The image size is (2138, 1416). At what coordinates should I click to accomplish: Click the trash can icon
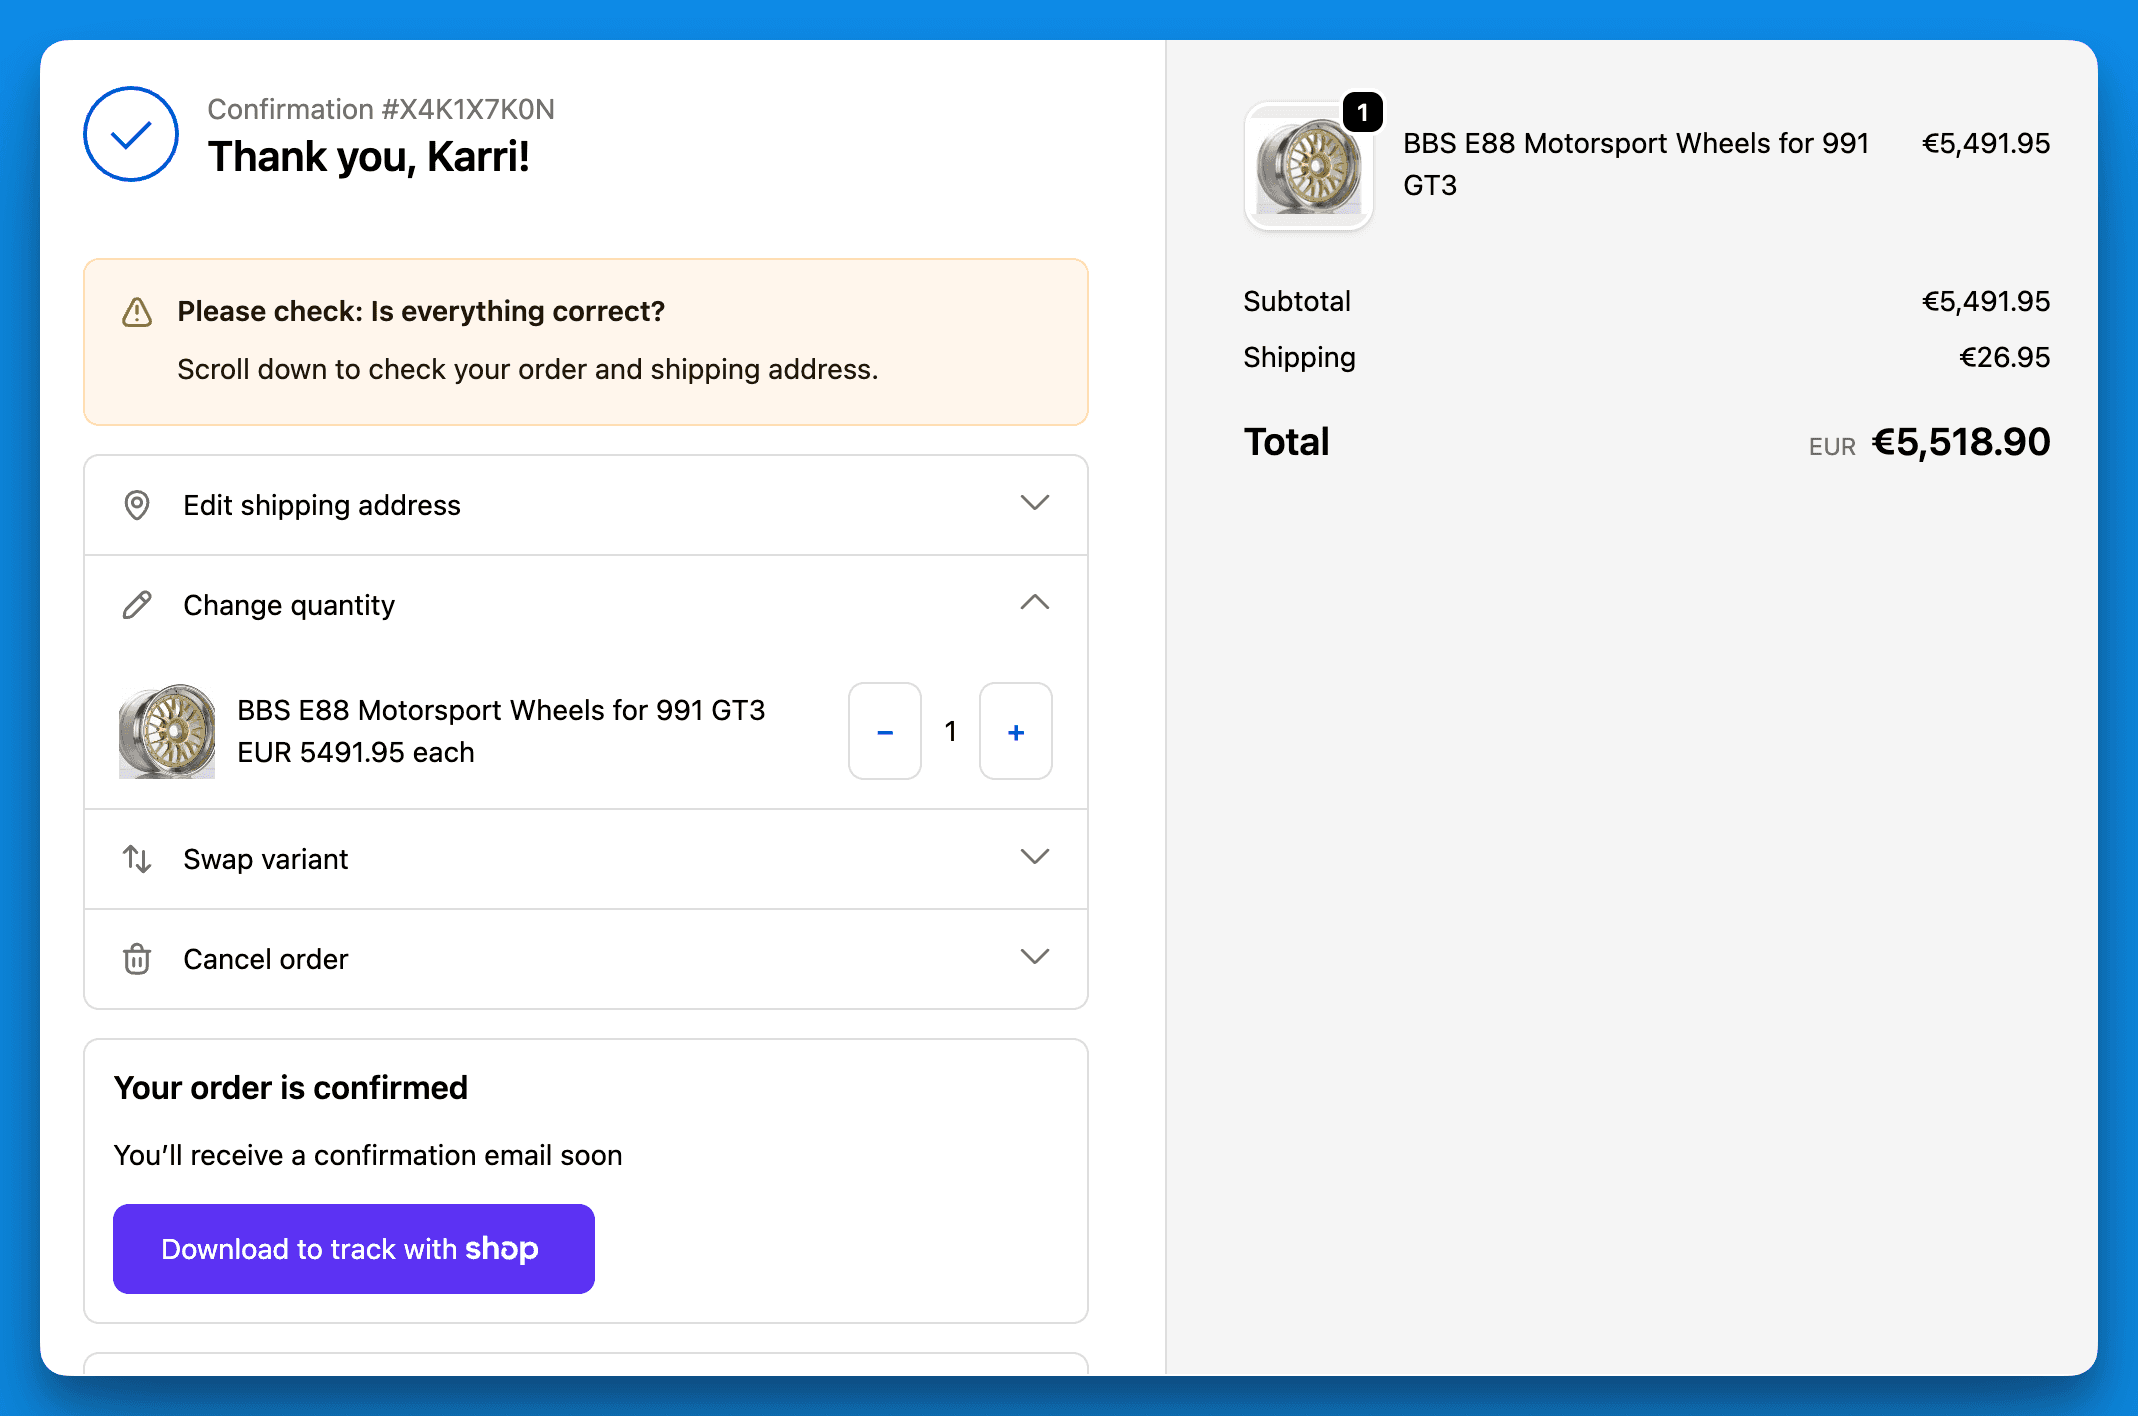pos(137,959)
